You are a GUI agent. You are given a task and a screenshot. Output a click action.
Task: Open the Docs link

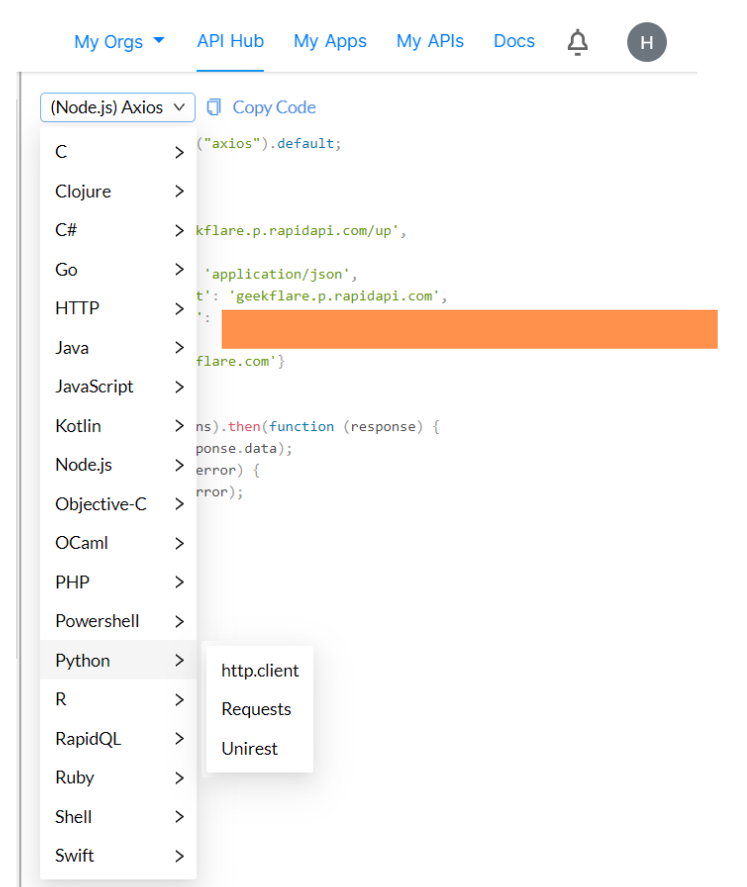(514, 41)
